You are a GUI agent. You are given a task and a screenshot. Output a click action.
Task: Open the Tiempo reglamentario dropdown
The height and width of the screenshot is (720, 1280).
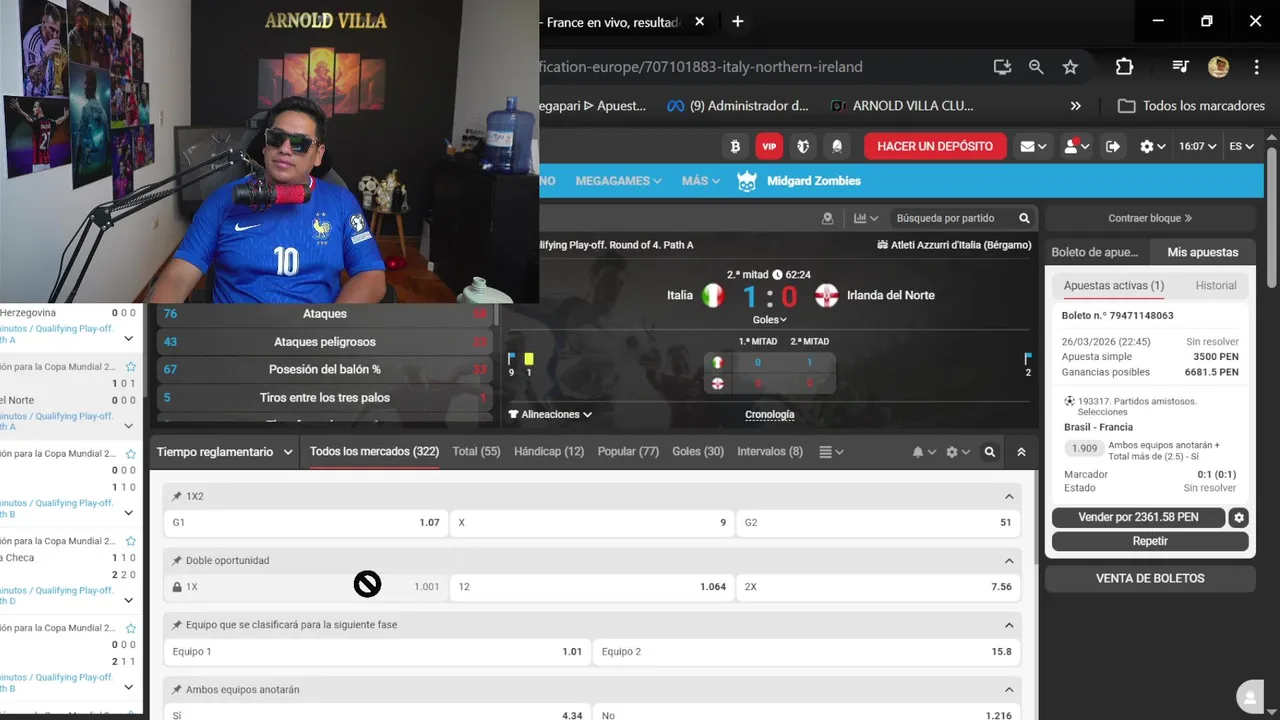pos(225,452)
